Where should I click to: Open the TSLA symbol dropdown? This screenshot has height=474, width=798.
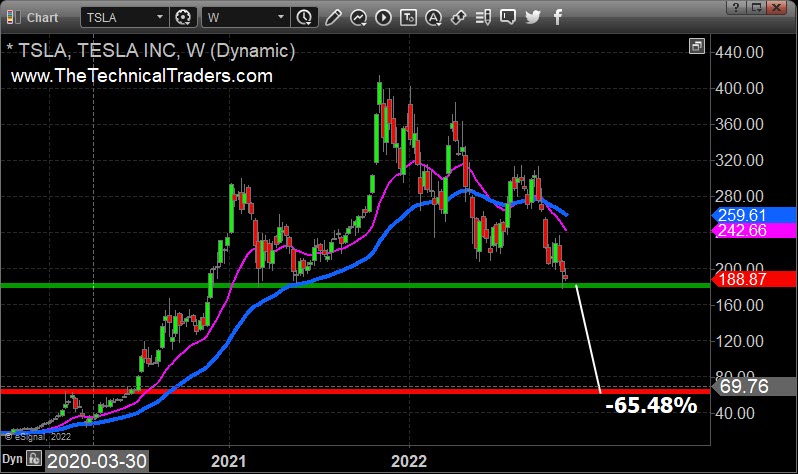point(160,17)
